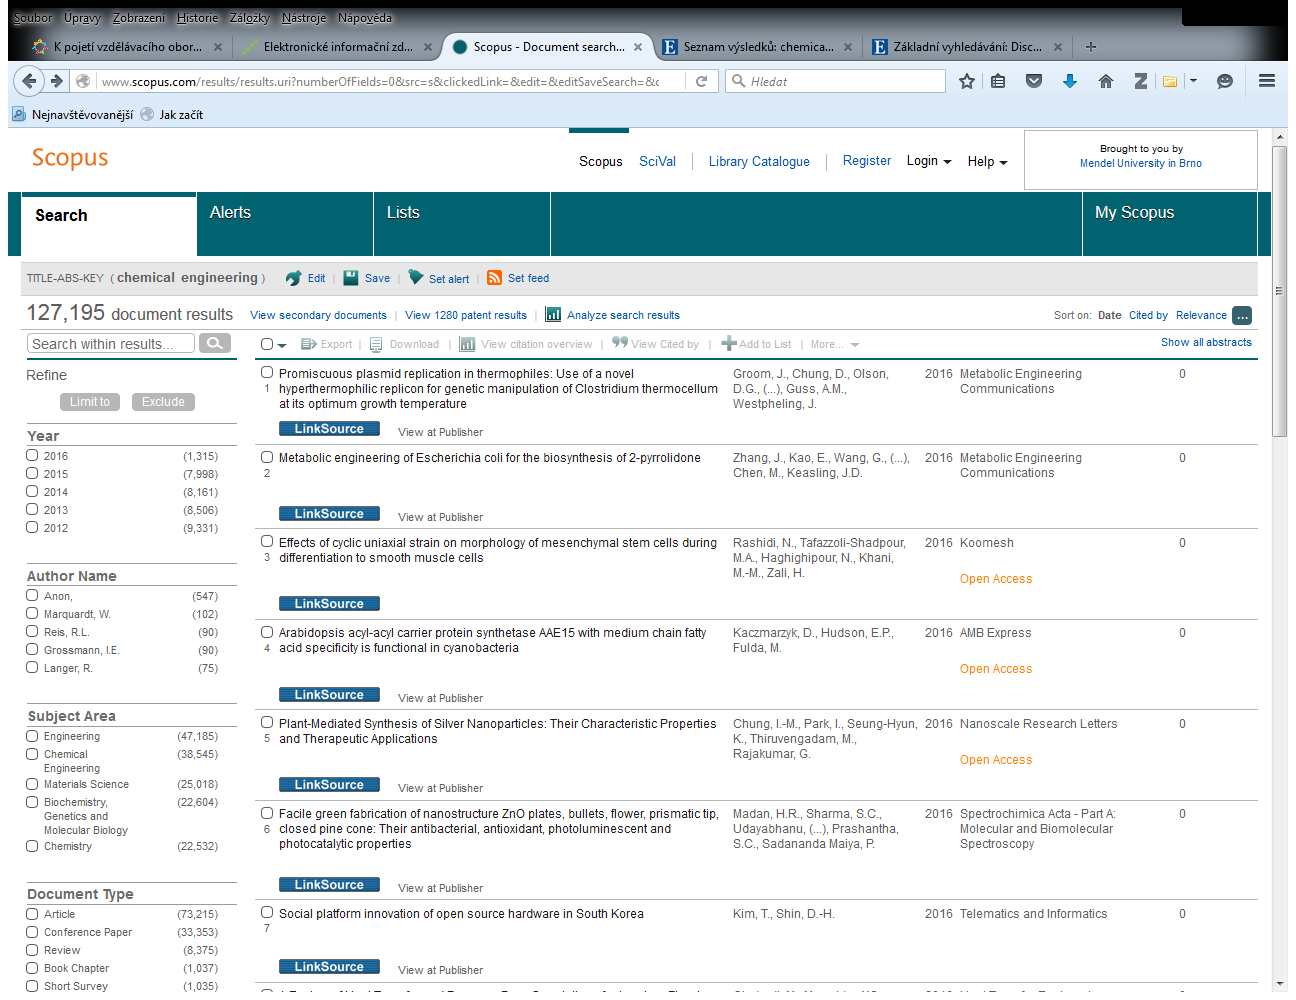Check the 2016 year filter
This screenshot has height=1000, width=1296.
click(x=32, y=455)
